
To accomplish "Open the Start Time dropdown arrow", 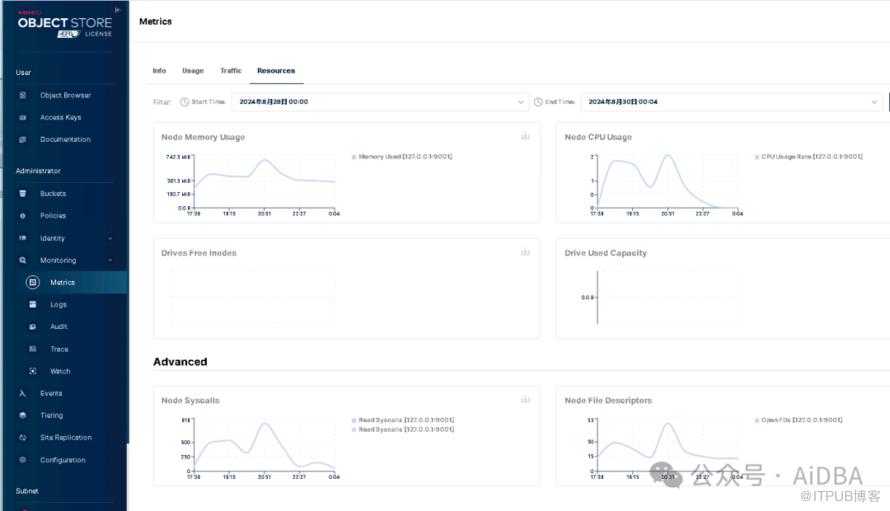I will point(521,102).
